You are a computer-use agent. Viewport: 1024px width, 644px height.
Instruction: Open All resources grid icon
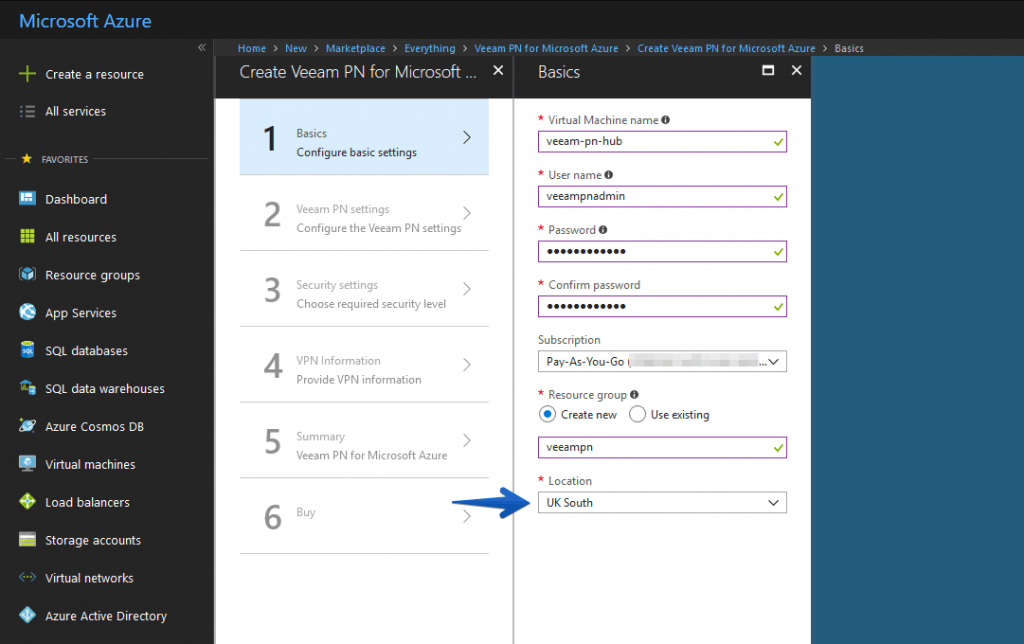[27, 237]
